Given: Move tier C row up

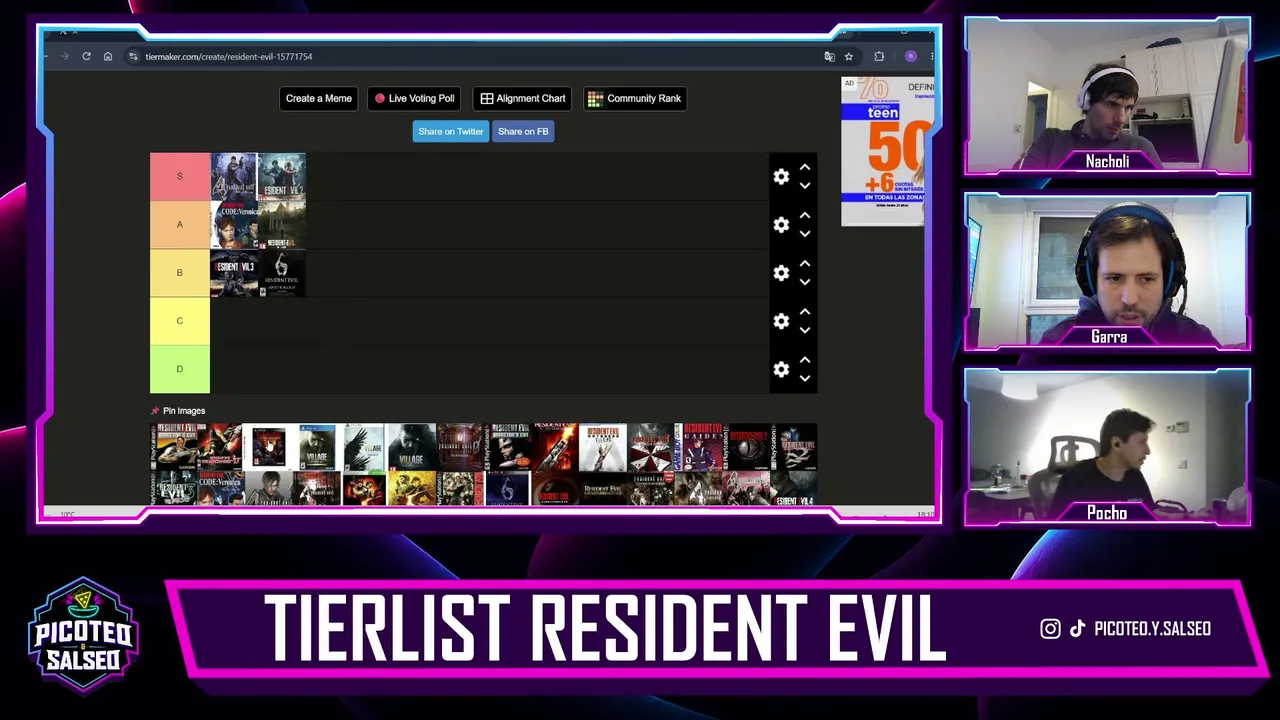Looking at the screenshot, I should tap(804, 312).
